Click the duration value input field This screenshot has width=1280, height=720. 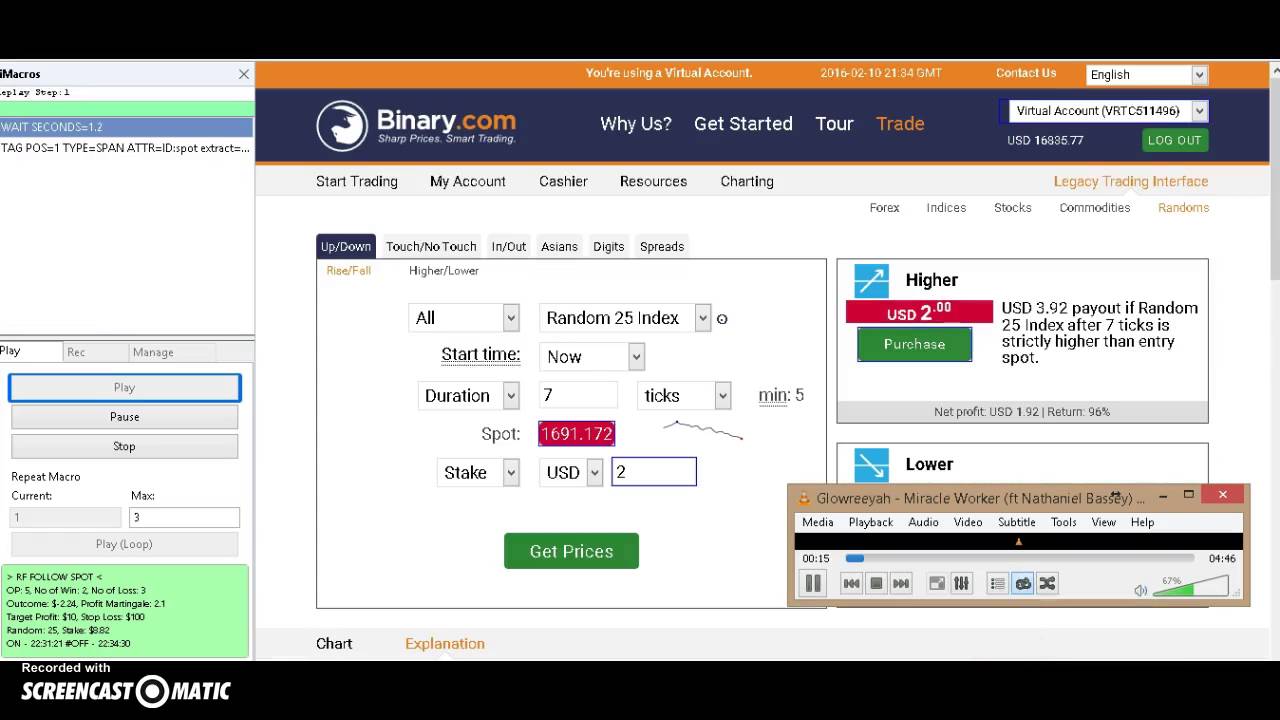578,396
